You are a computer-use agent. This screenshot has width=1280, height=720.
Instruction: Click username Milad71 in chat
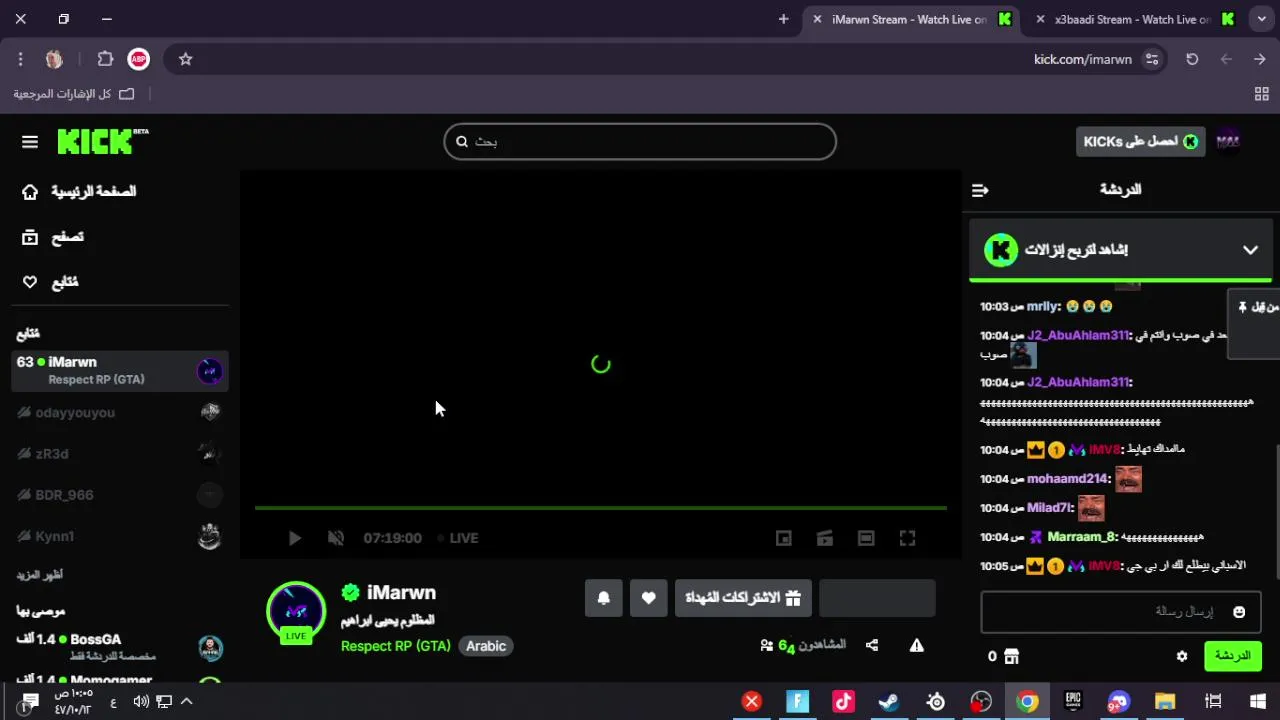click(x=1050, y=508)
